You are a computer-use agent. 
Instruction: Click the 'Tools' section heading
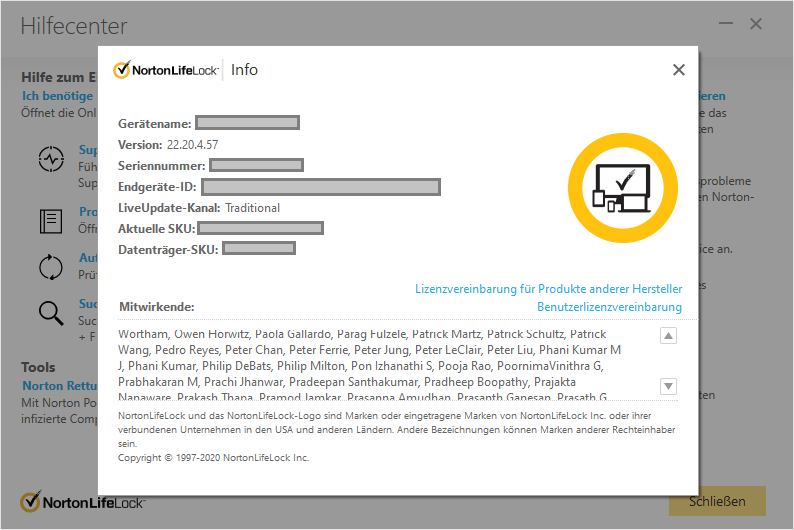tap(38, 367)
